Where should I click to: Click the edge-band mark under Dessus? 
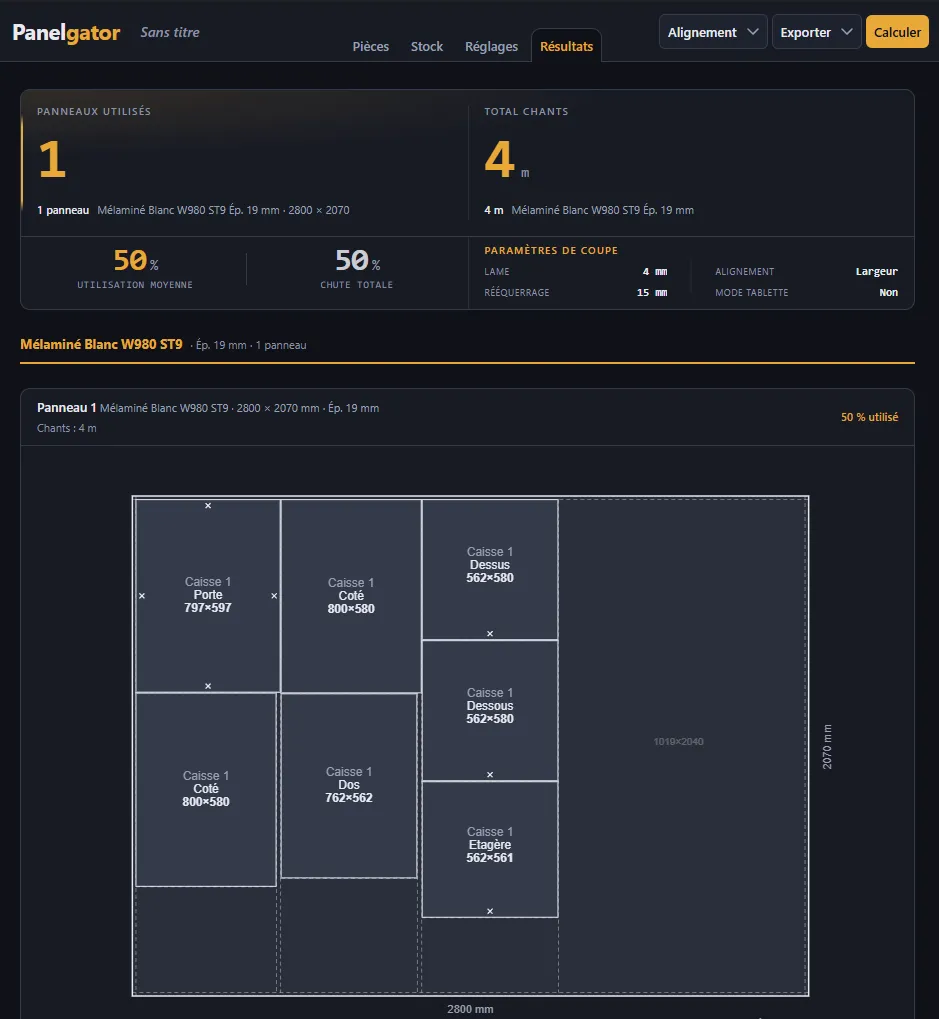pyautogui.click(x=490, y=634)
